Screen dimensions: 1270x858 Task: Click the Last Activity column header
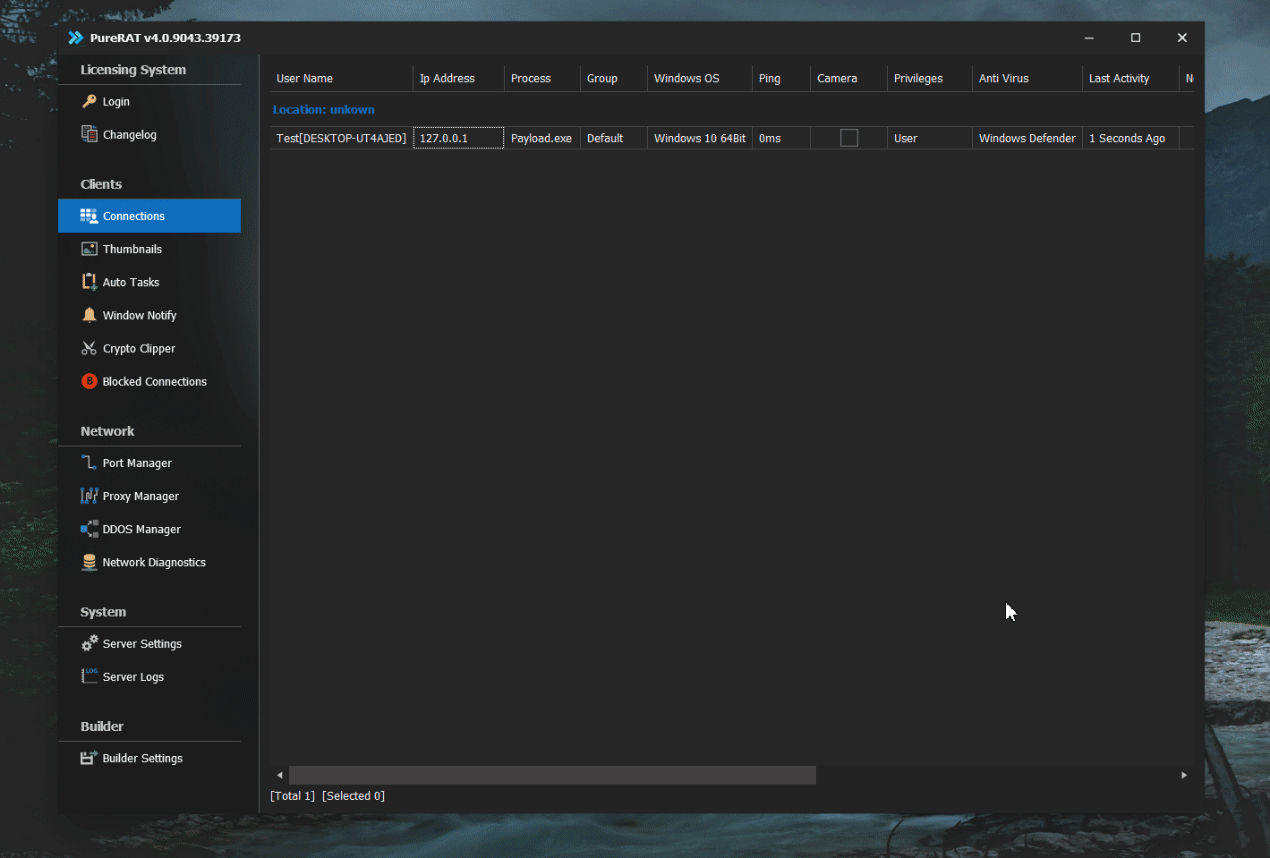click(x=1130, y=78)
